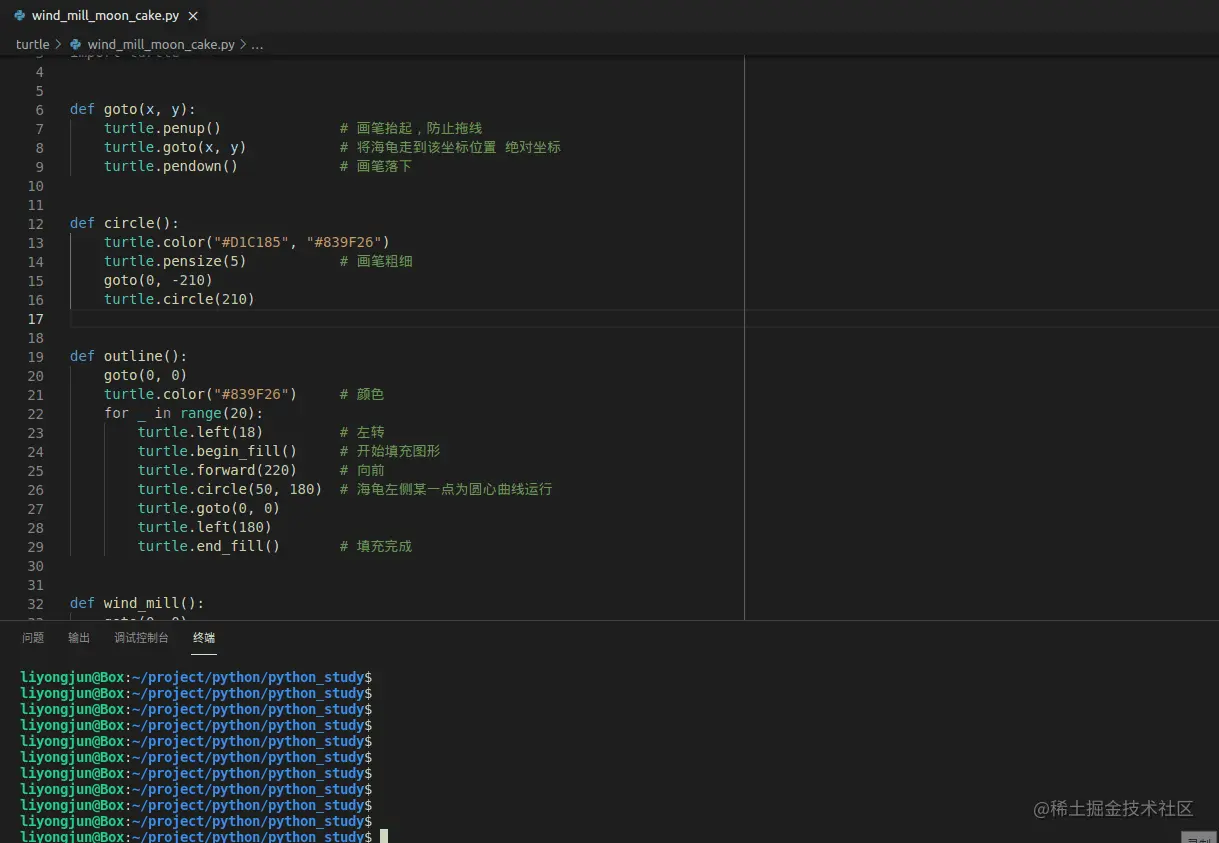This screenshot has height=843, width=1219.
Task: Open the turtle folder breadcrumb
Action: coord(32,44)
